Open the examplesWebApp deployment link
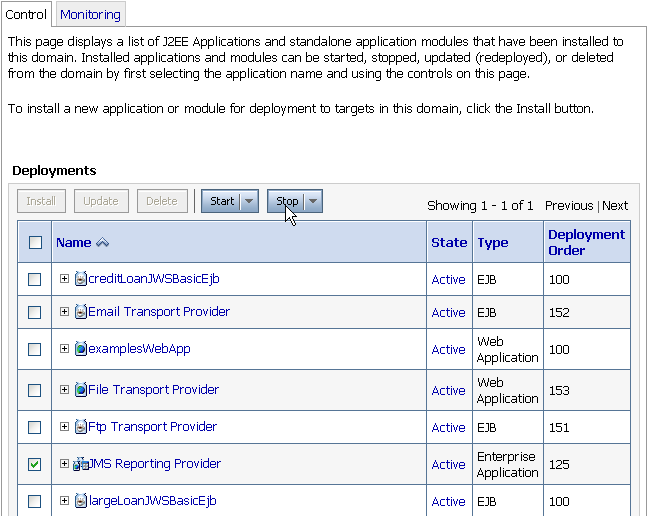The height and width of the screenshot is (516, 647). 139,349
